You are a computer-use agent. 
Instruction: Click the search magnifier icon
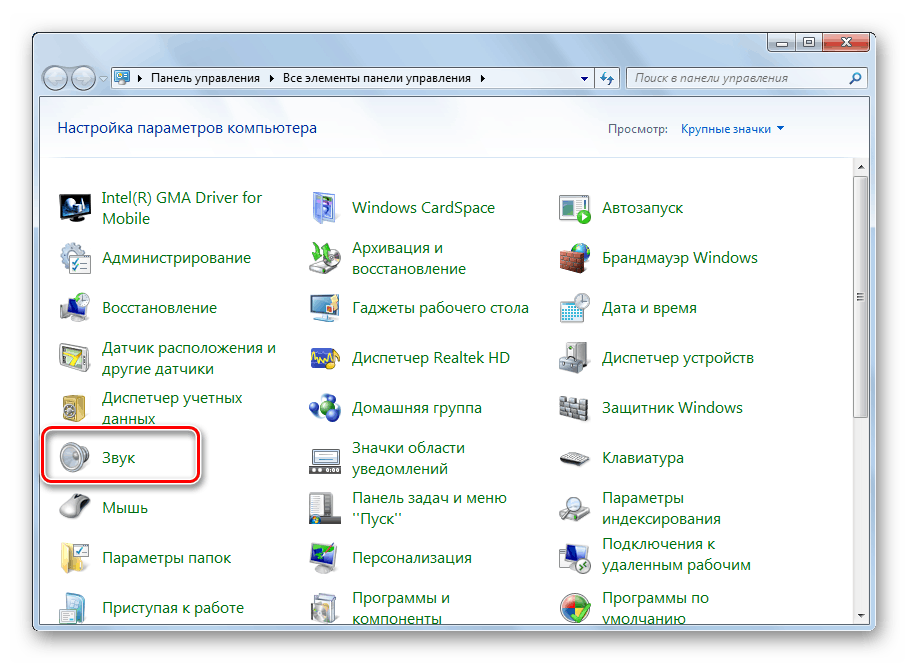click(x=855, y=78)
